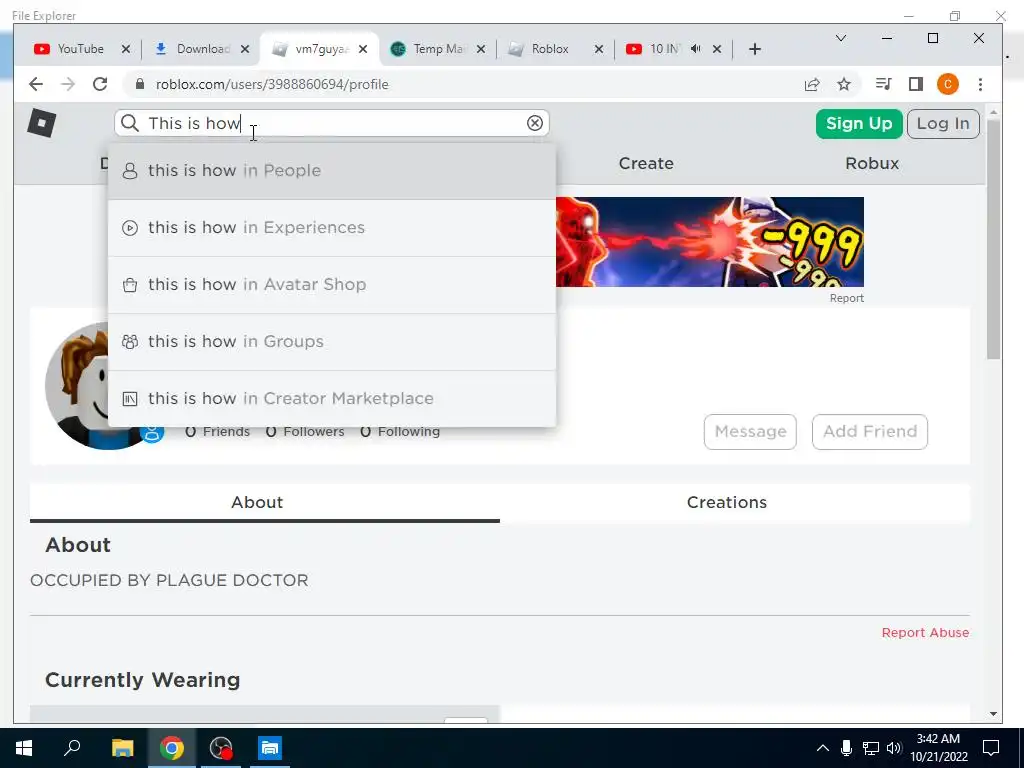
Task: Mute the 10 IN tab audio icon
Action: [696, 49]
